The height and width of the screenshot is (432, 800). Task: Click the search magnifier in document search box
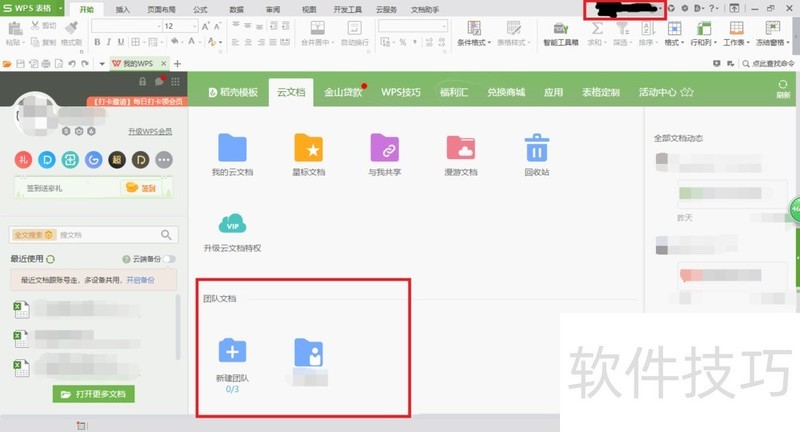pyautogui.click(x=166, y=235)
